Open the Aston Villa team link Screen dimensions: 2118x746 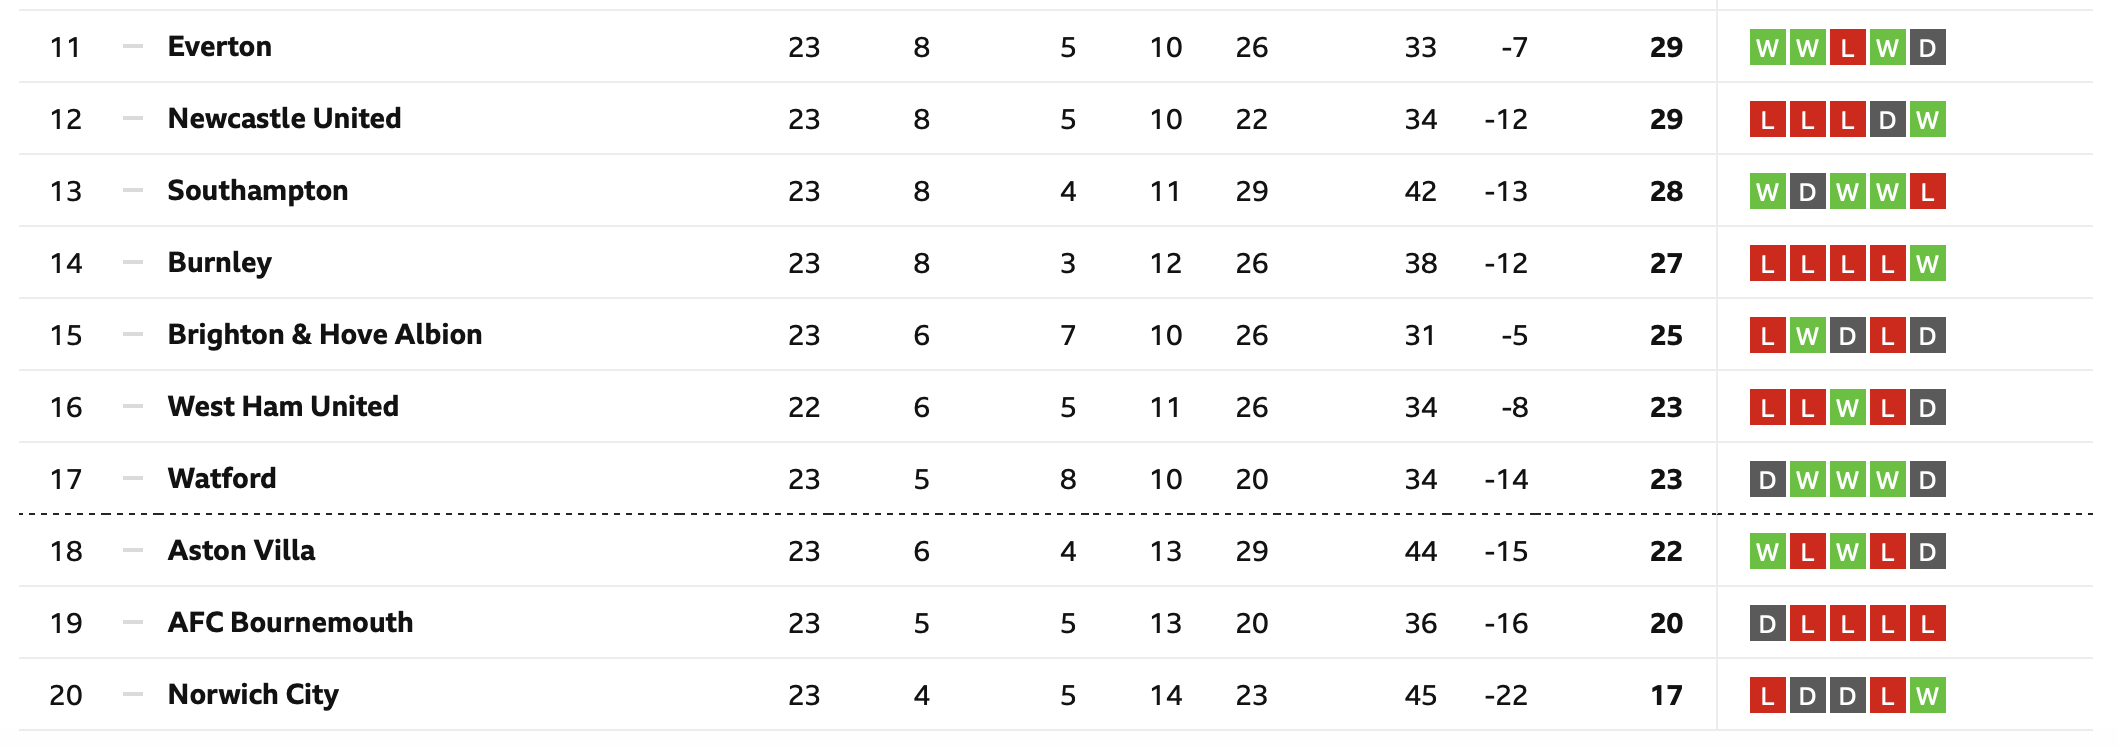(x=241, y=551)
